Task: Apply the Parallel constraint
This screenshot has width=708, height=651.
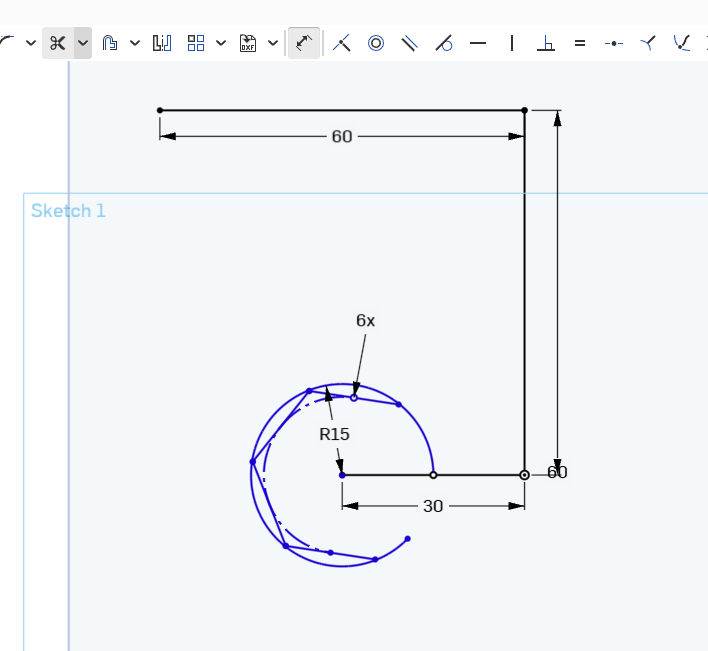Action: [410, 43]
